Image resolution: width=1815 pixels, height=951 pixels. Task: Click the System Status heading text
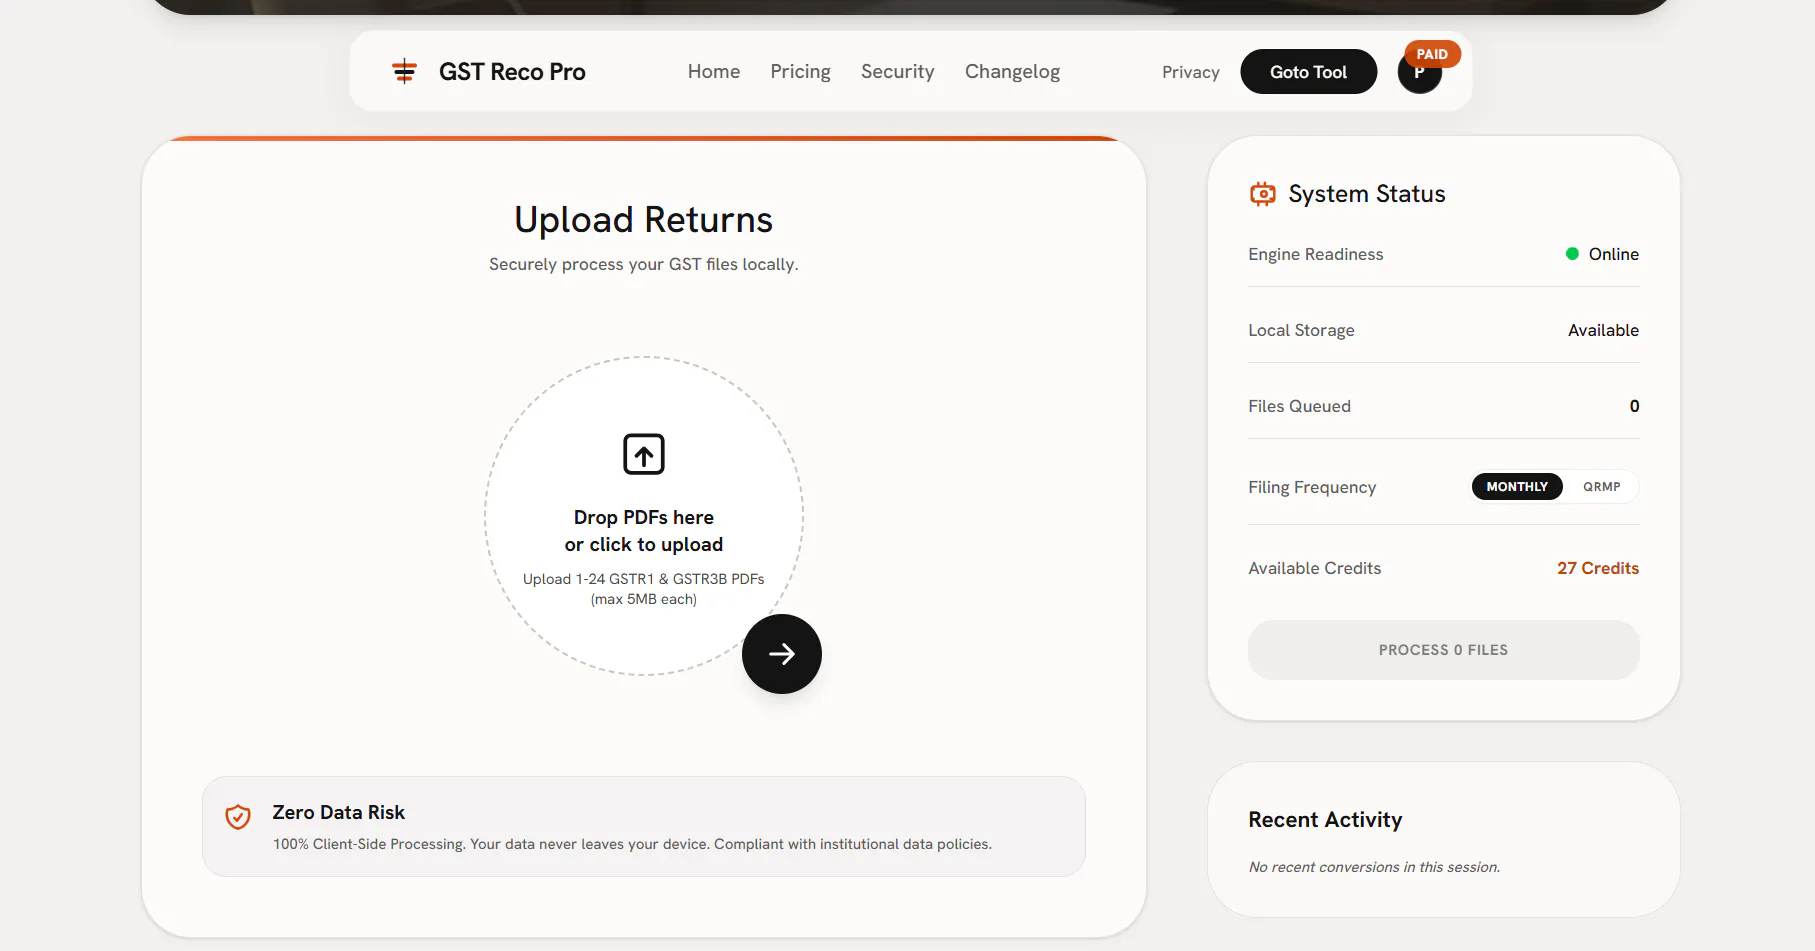pyautogui.click(x=1366, y=194)
